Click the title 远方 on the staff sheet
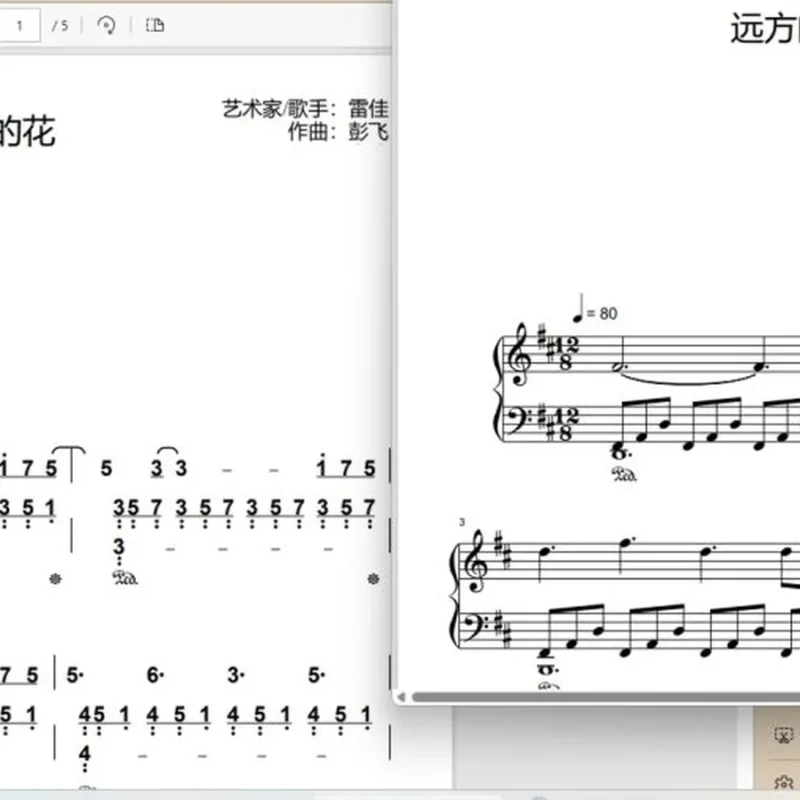The height and width of the screenshot is (800, 800). [x=765, y=29]
